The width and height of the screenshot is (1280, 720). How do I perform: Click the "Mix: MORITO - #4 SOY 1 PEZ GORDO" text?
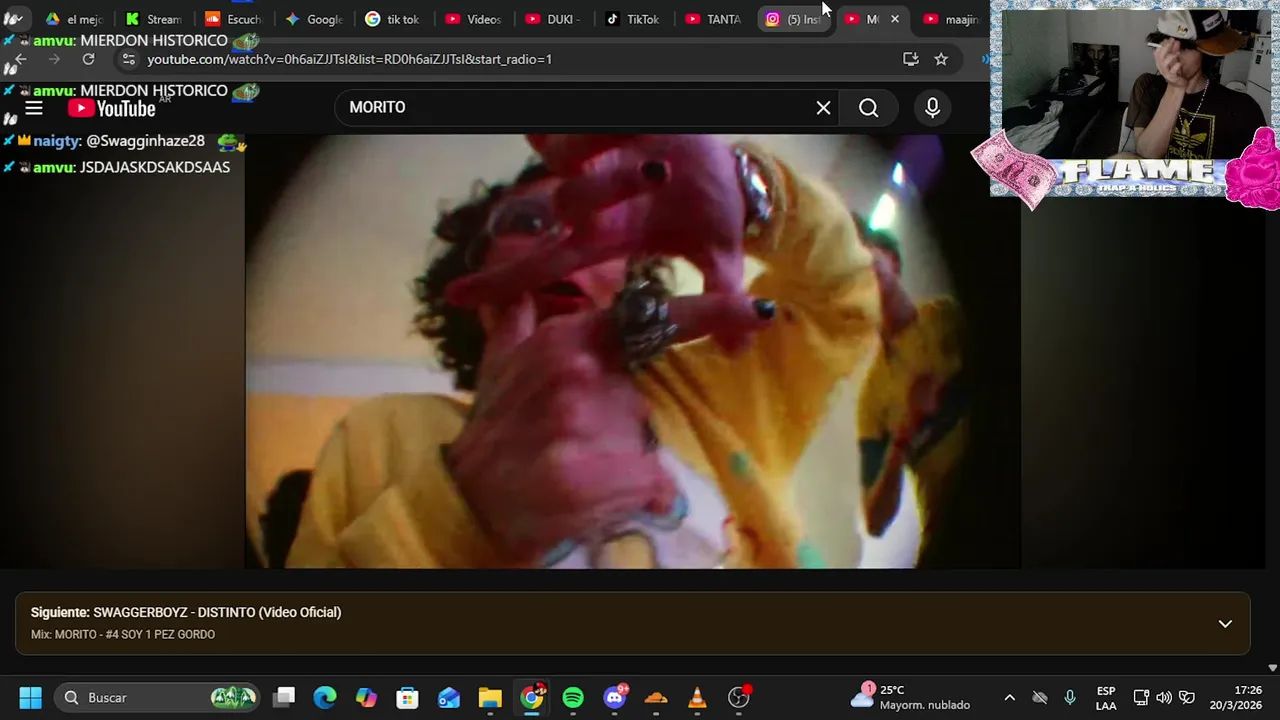123,634
